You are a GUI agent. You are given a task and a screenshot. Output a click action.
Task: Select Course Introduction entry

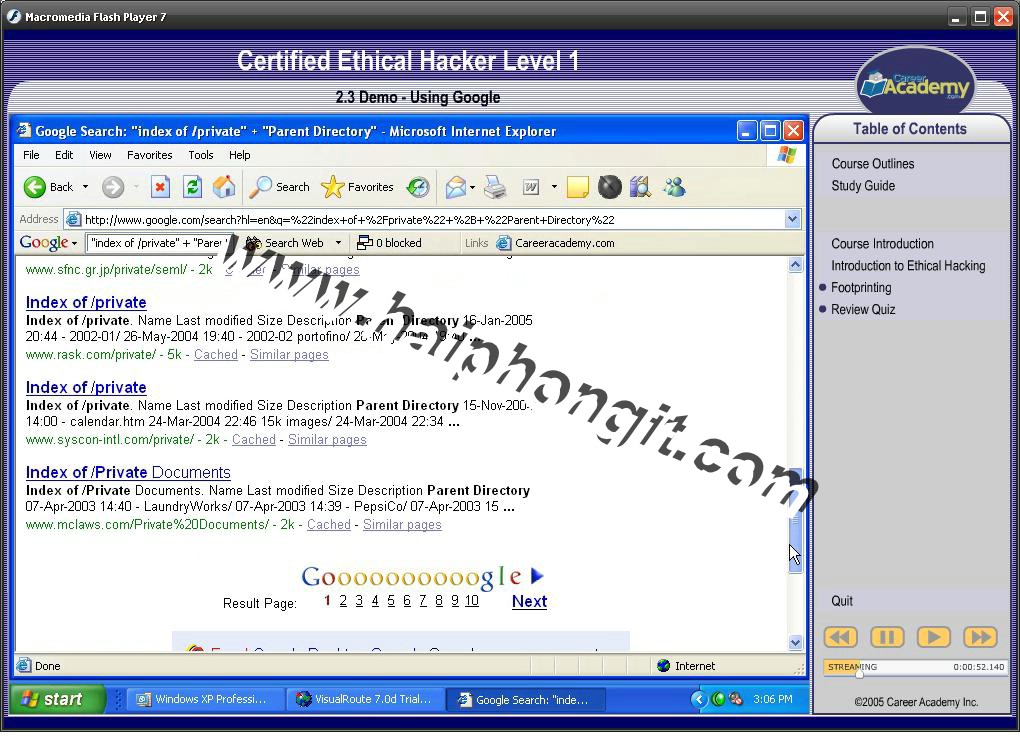pos(882,244)
